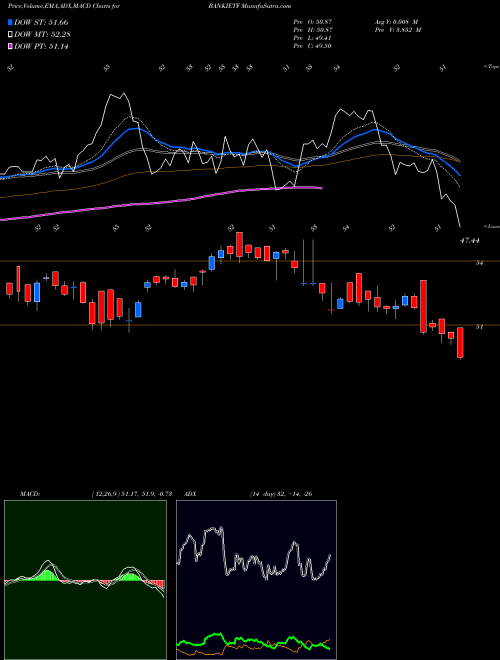Screen dimensions: 500x660
Task: Click inside the ADX indicator chart
Action: (x=256, y=580)
